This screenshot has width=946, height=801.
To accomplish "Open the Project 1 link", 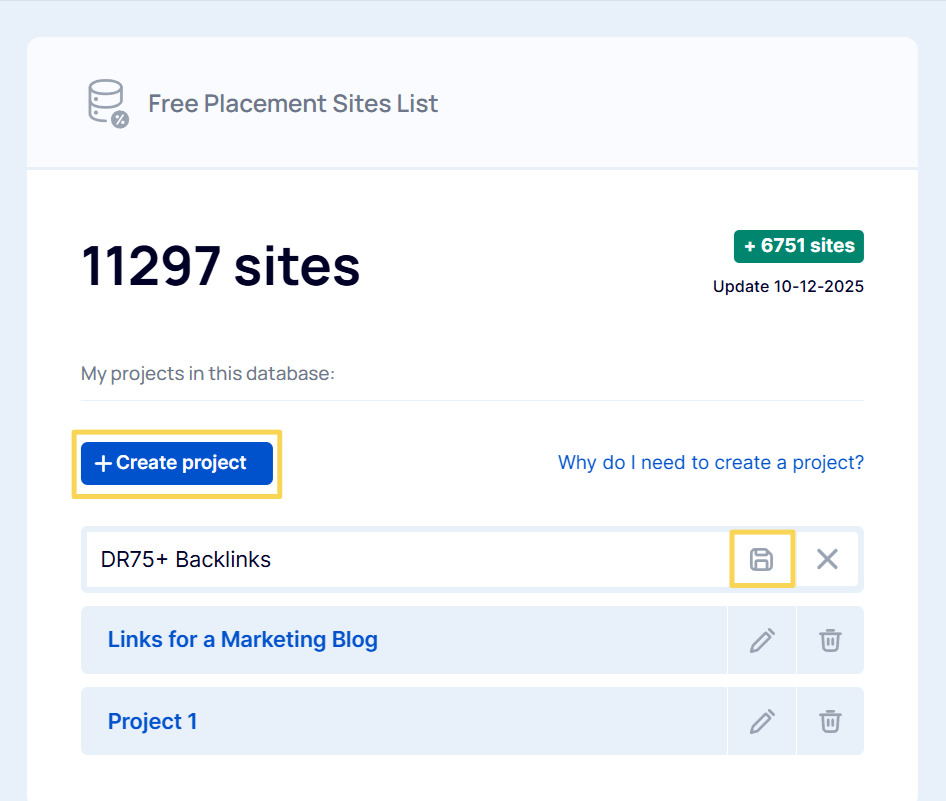I will pyautogui.click(x=152, y=721).
